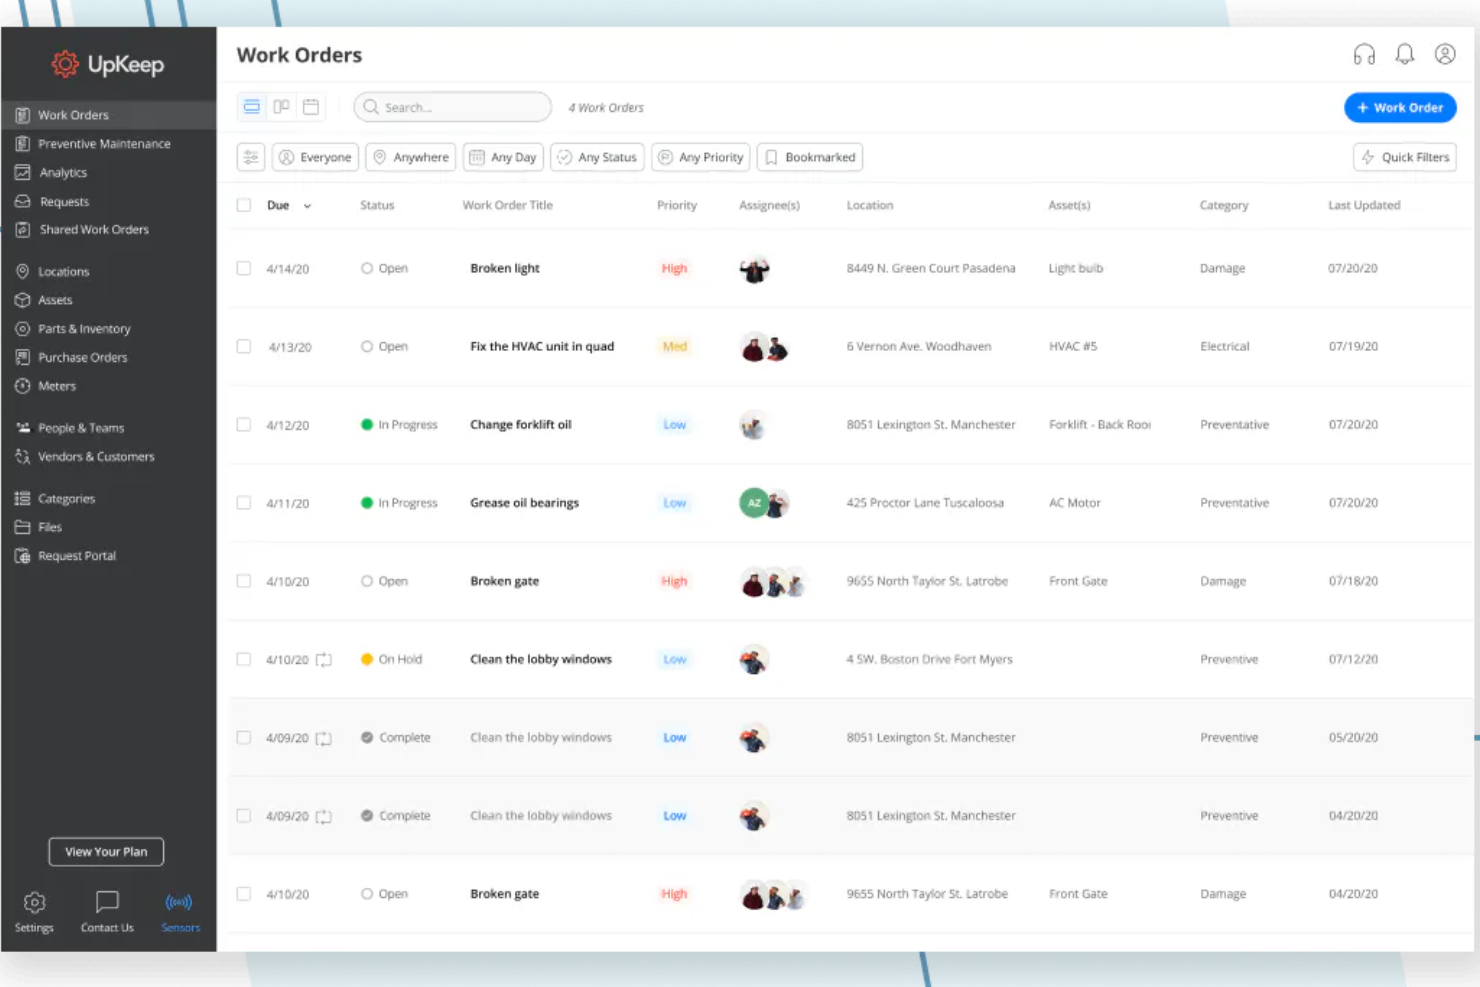
Task: Click inside the Search field
Action: (x=452, y=106)
